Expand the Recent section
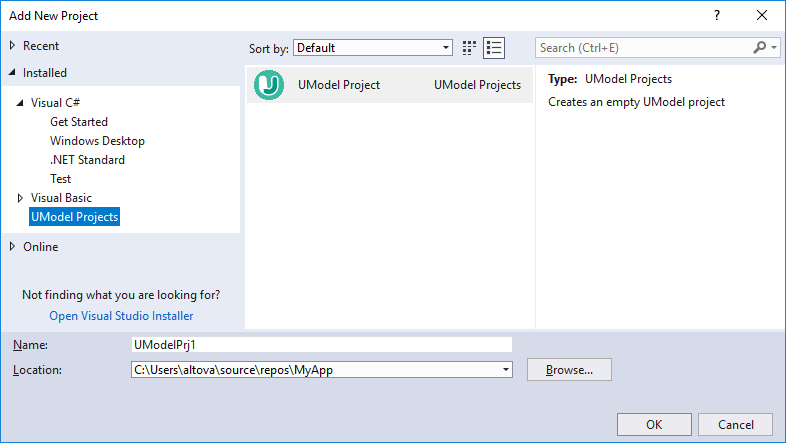The image size is (786, 443). (12, 46)
